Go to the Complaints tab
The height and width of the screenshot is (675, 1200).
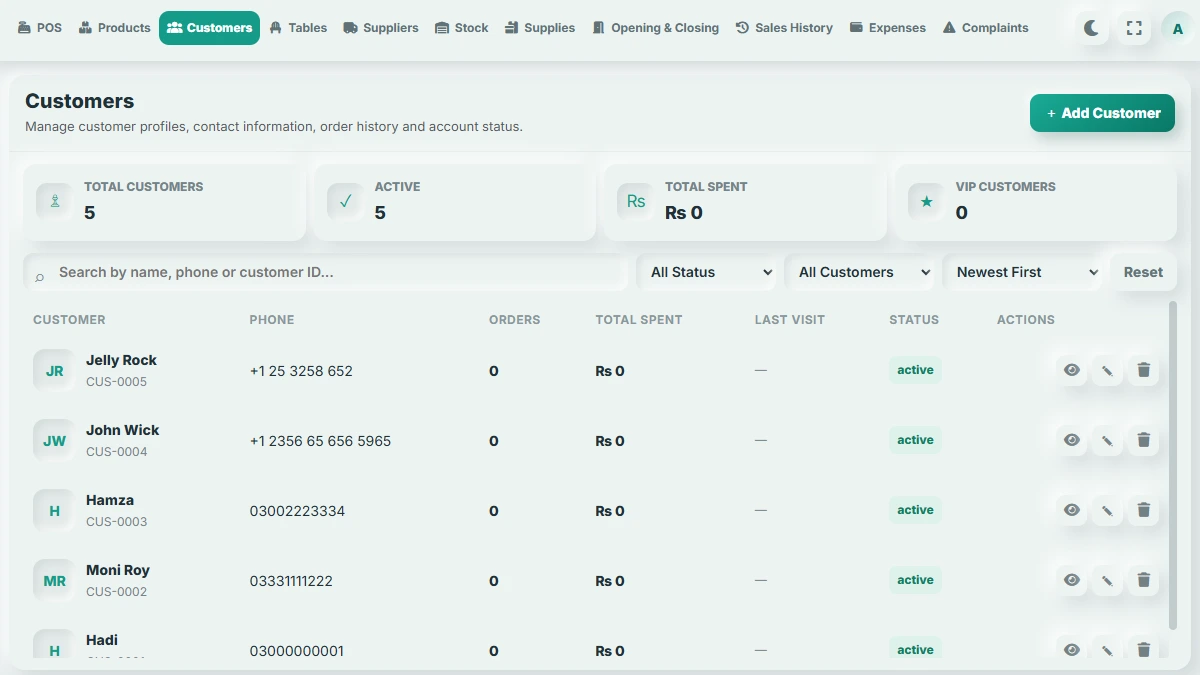986,28
